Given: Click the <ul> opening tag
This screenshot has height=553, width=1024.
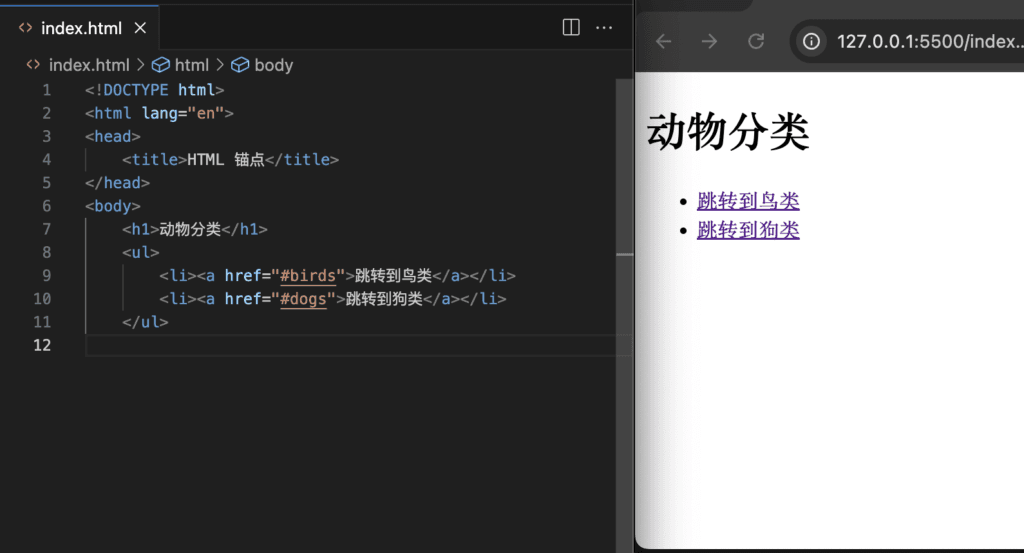Looking at the screenshot, I should tap(140, 253).
